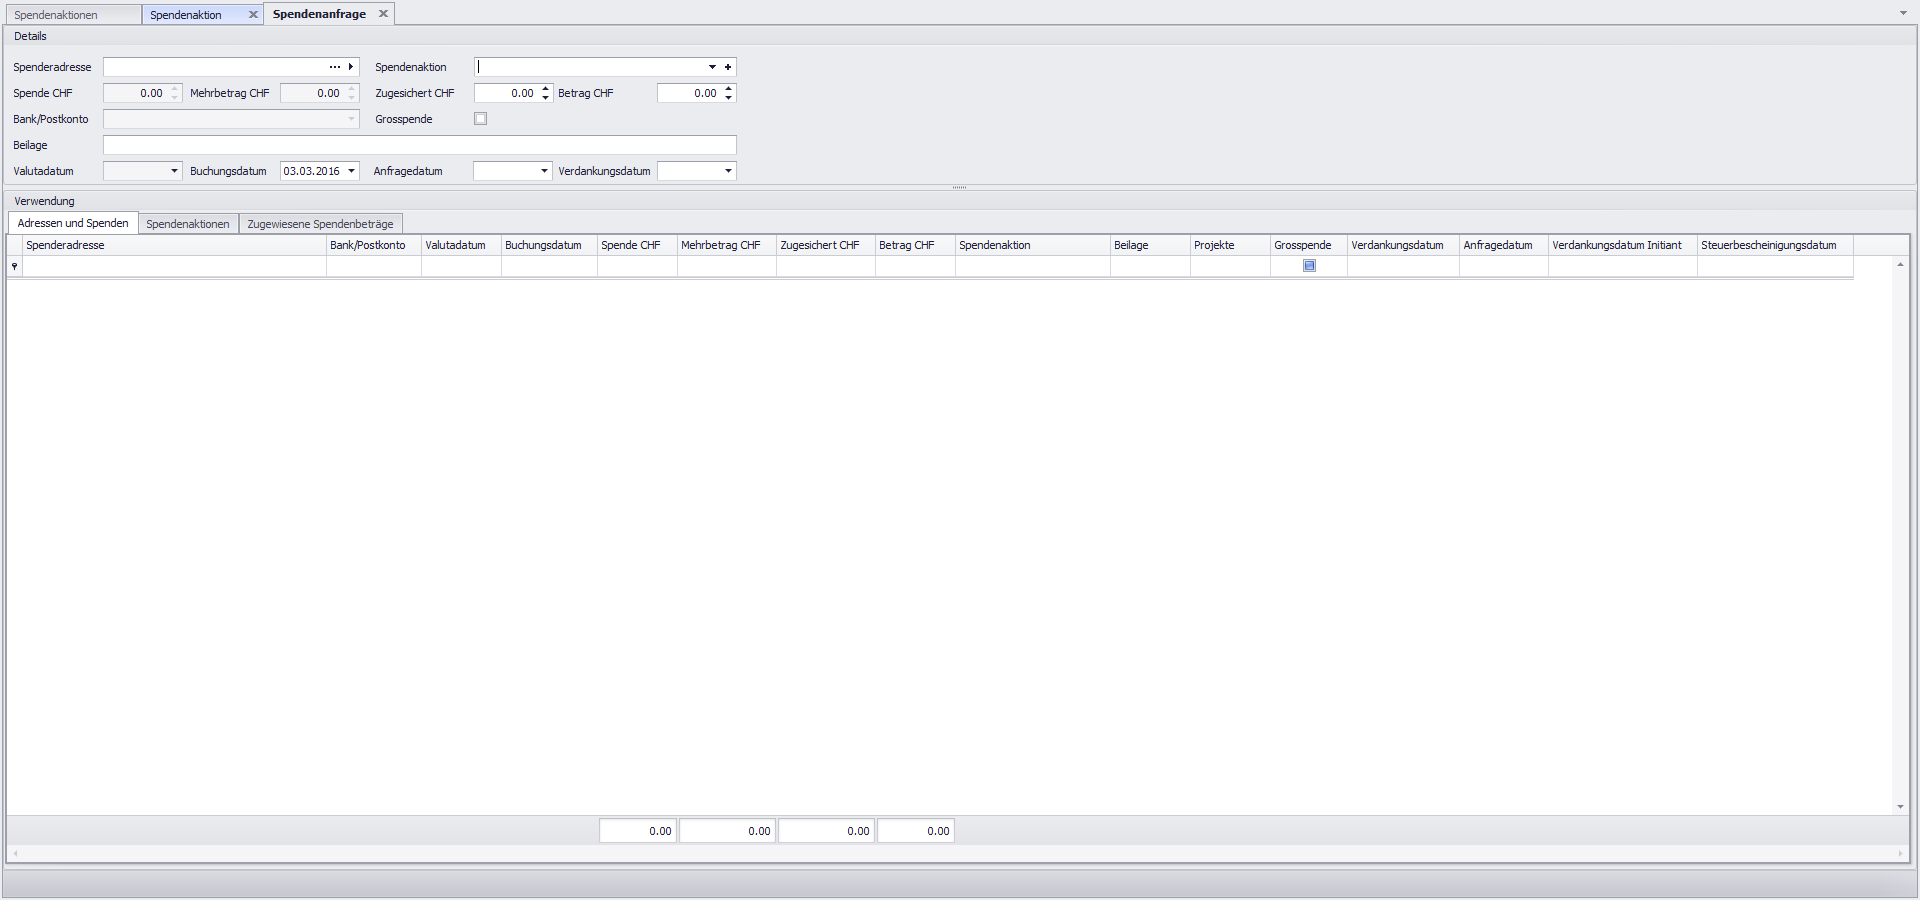
Task: Close the Spendenanfrage tab
Action: [383, 14]
